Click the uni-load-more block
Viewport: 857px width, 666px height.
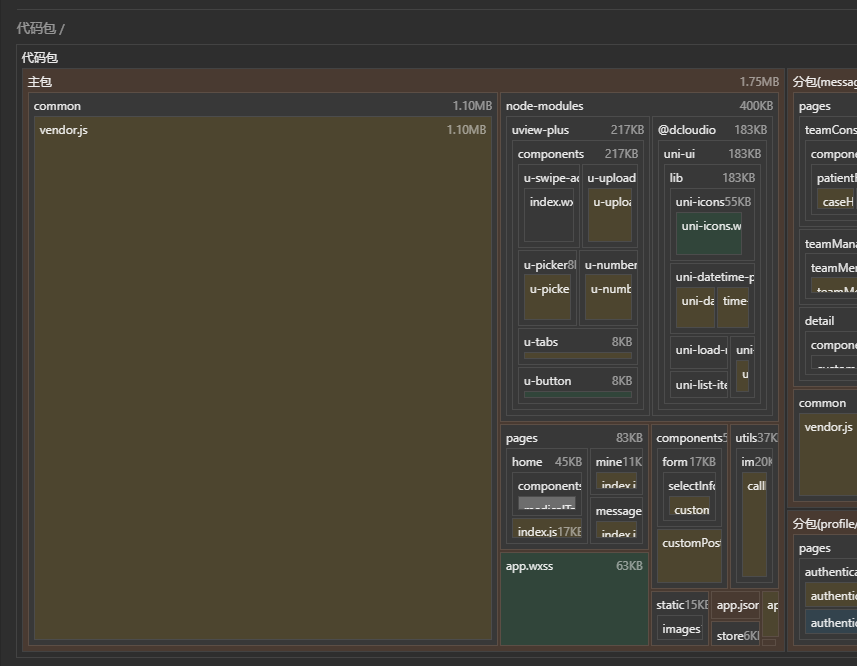click(x=700, y=351)
